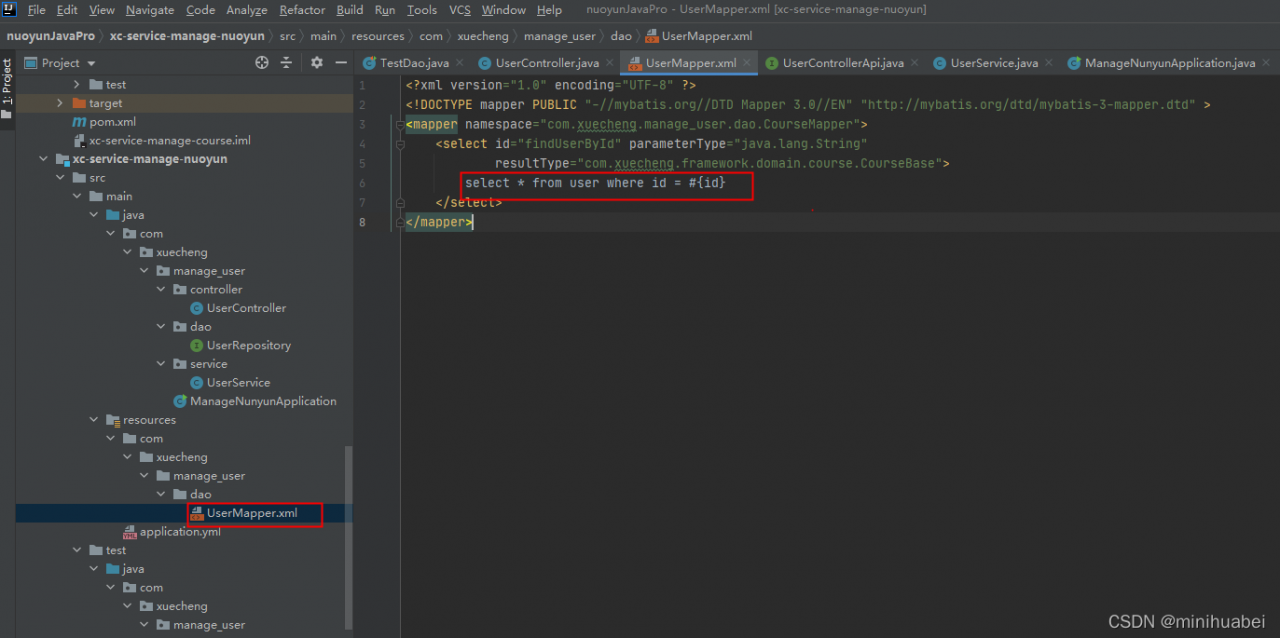
Task: Click the Project panel vertical scrollbar
Action: tap(348, 537)
